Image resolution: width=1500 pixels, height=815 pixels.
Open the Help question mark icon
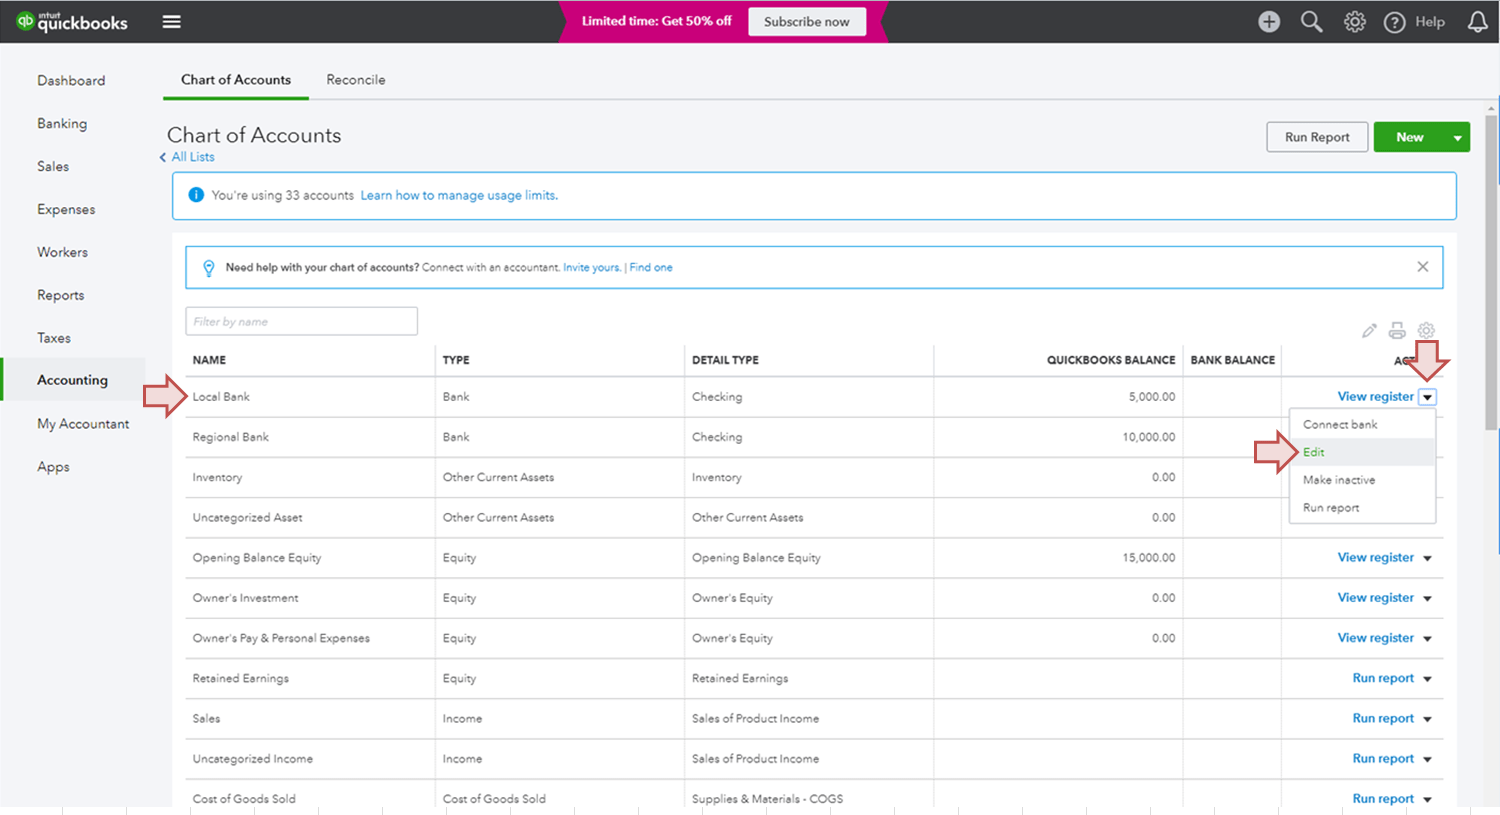point(1394,22)
